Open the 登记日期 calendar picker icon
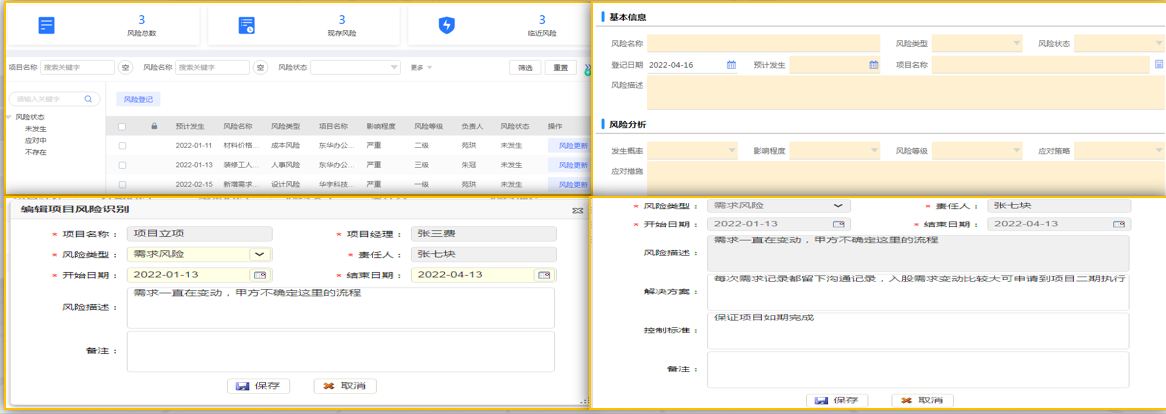Screen dimensions: 1166x414 [x=731, y=65]
